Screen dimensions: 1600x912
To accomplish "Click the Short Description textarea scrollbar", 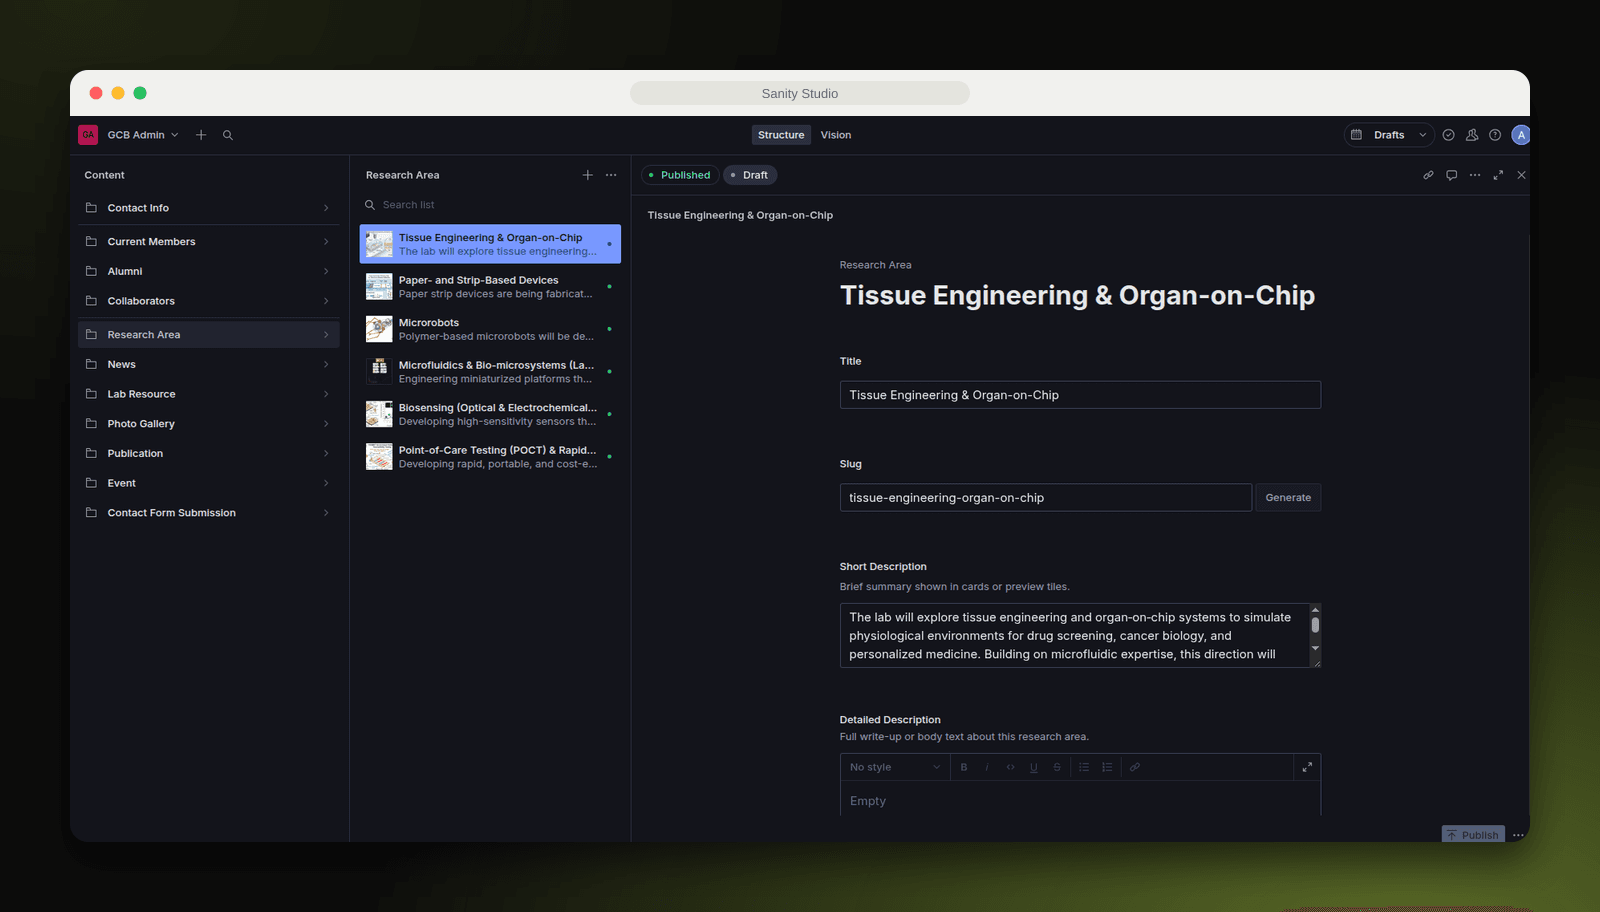I will pos(1315,625).
